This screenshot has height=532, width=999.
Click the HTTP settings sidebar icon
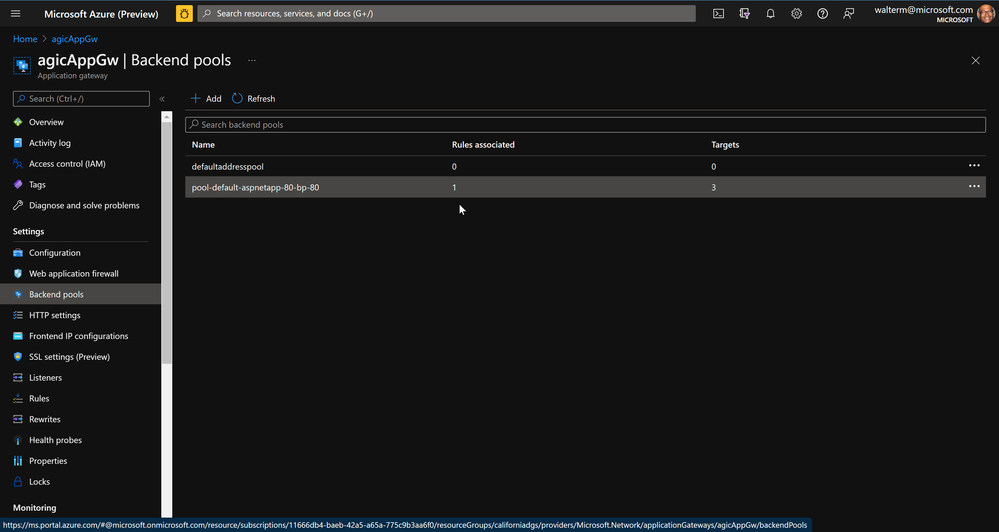pos(18,315)
